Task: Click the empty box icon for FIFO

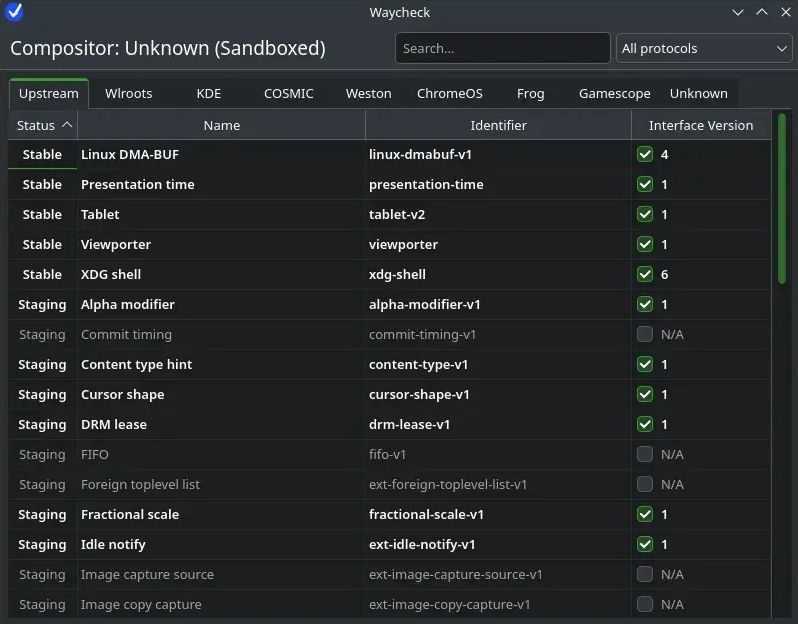Action: click(x=645, y=454)
